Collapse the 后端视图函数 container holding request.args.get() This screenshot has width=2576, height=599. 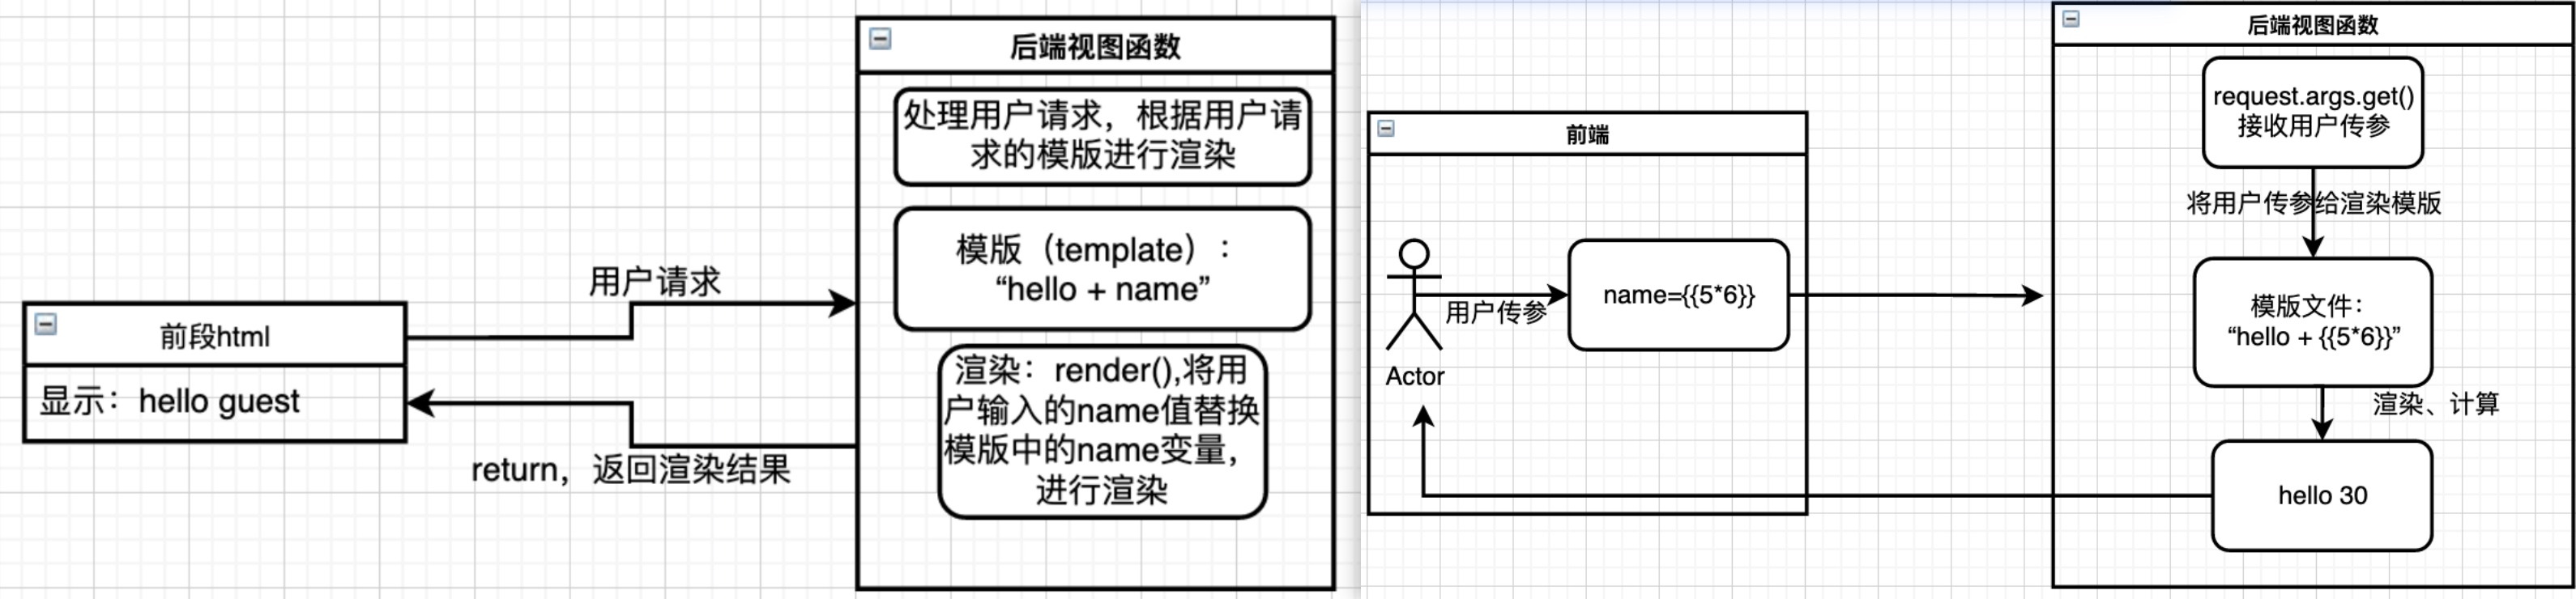pos(2071,19)
